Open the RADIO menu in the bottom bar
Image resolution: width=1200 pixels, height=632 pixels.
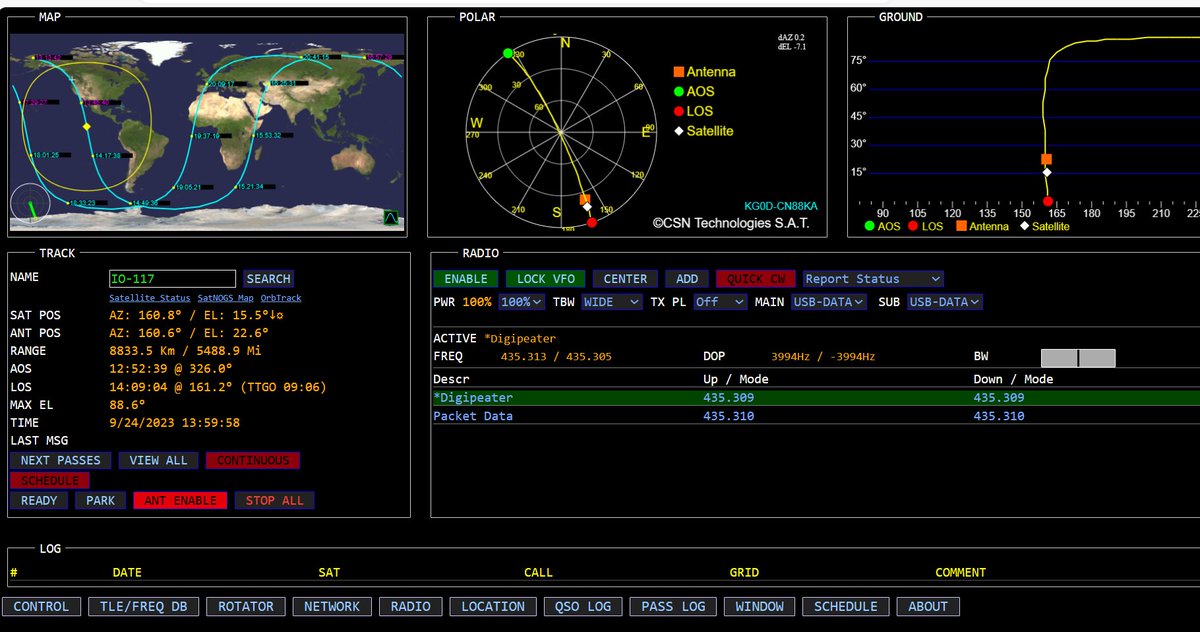pyautogui.click(x=411, y=607)
